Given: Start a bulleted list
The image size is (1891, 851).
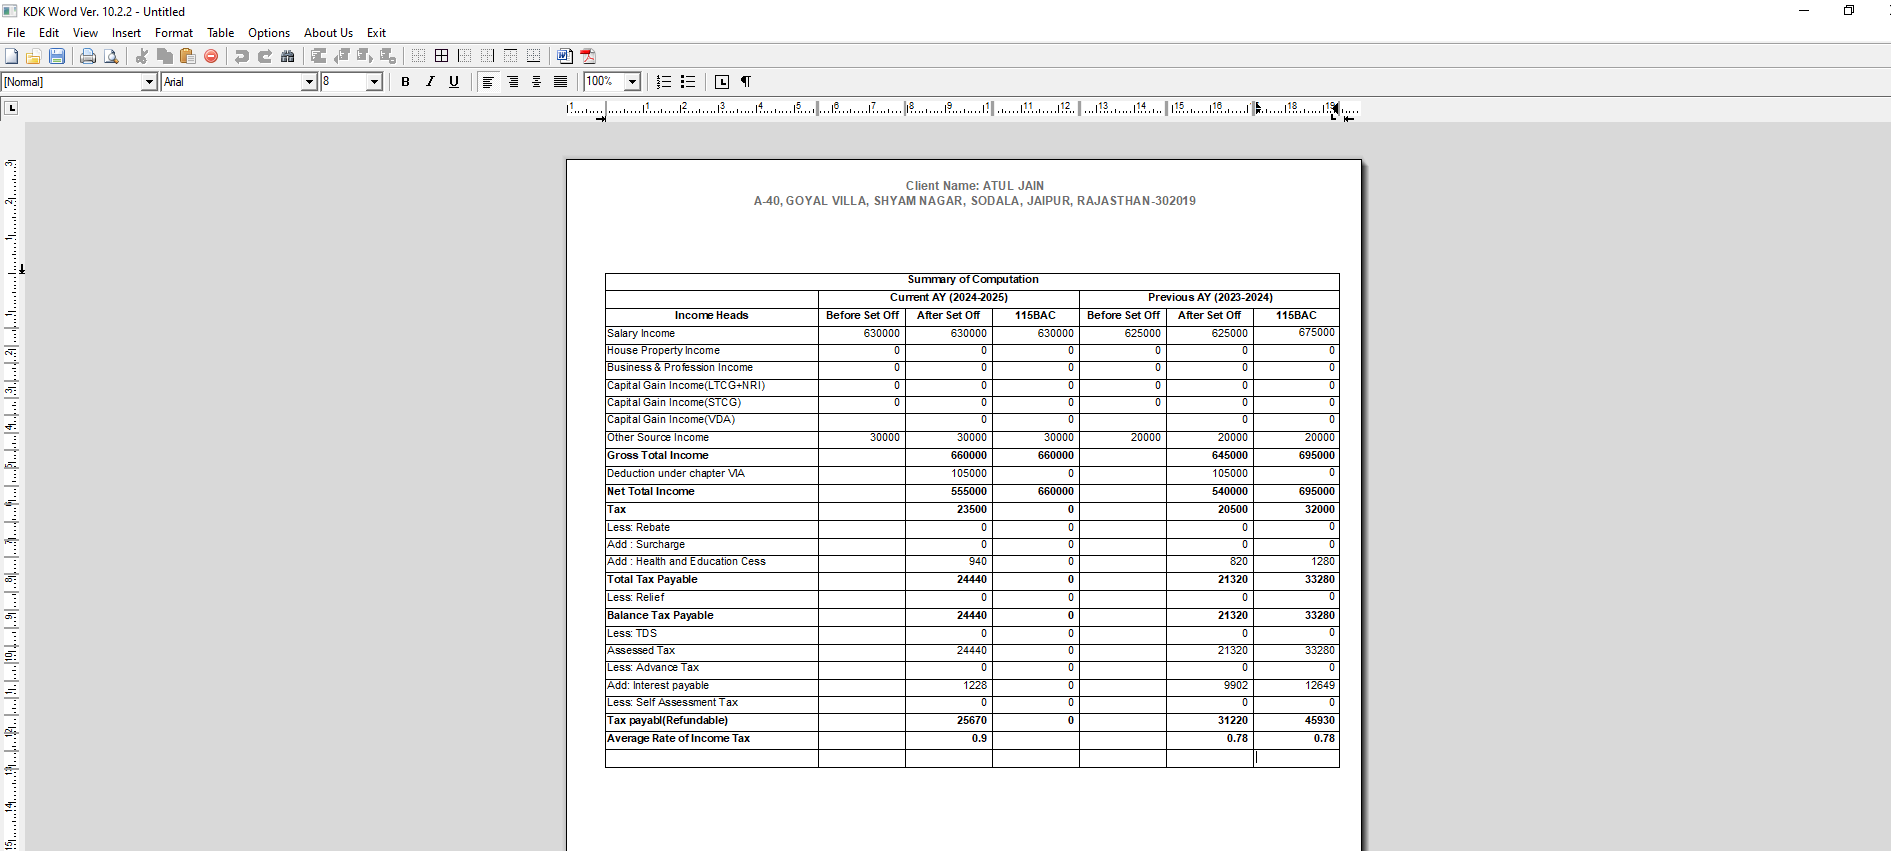Looking at the screenshot, I should [688, 82].
